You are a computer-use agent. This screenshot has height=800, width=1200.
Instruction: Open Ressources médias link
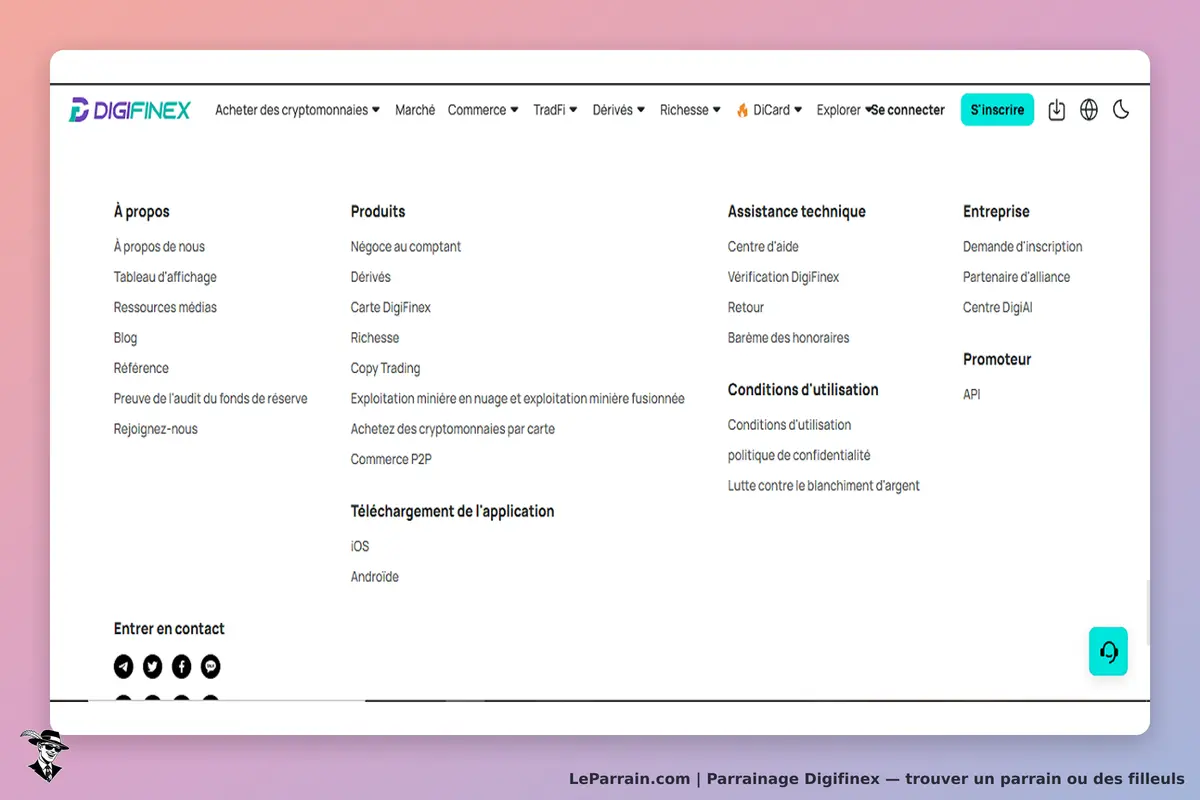pyautogui.click(x=165, y=308)
